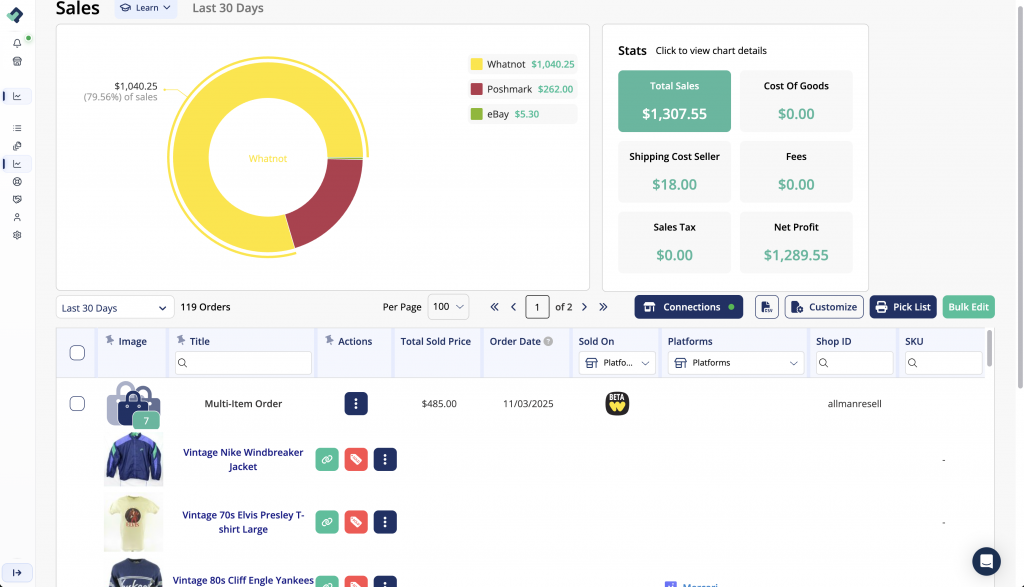This screenshot has width=1024, height=587.
Task: Open the three-dot actions menu for Multi-Item Order
Action: (356, 404)
